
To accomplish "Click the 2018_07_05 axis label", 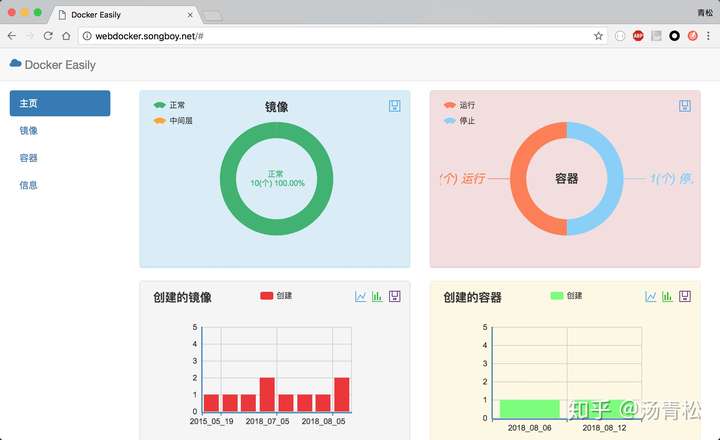I will coord(267,421).
